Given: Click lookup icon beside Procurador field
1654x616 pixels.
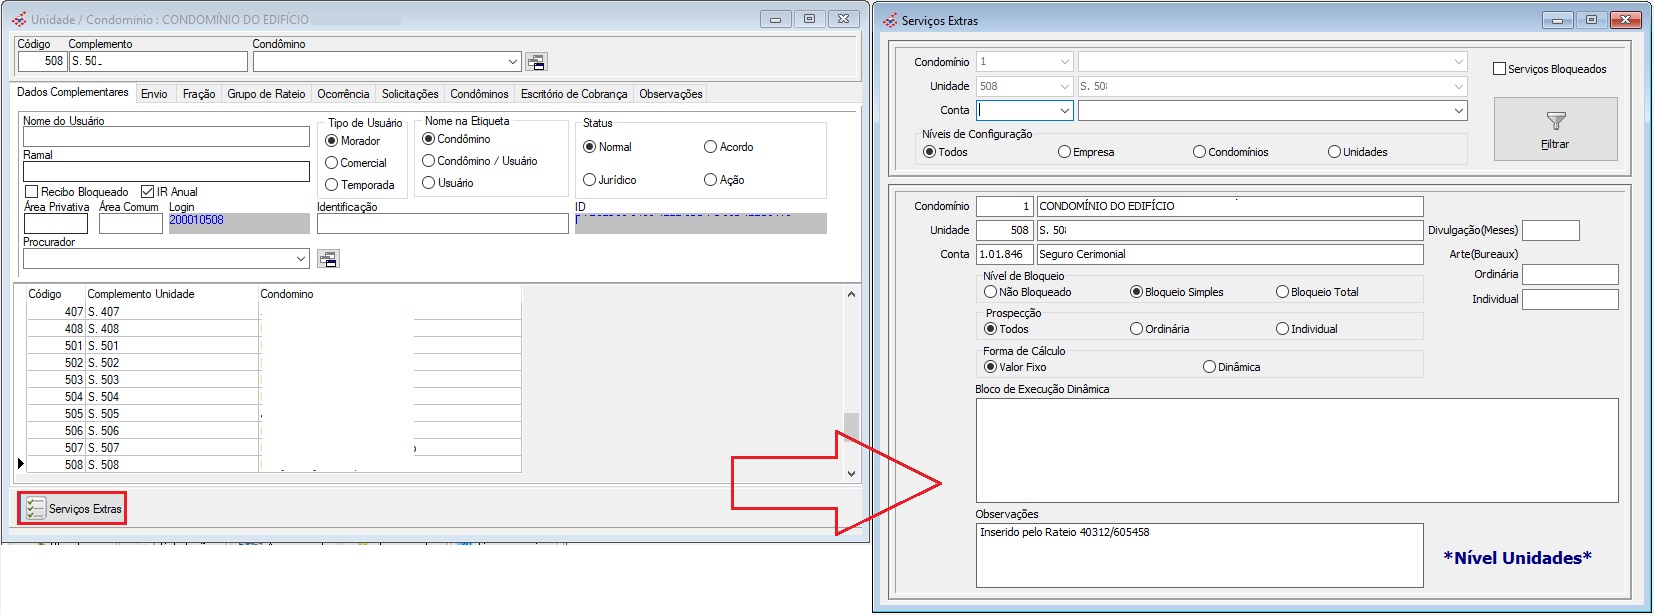Looking at the screenshot, I should click(x=328, y=259).
